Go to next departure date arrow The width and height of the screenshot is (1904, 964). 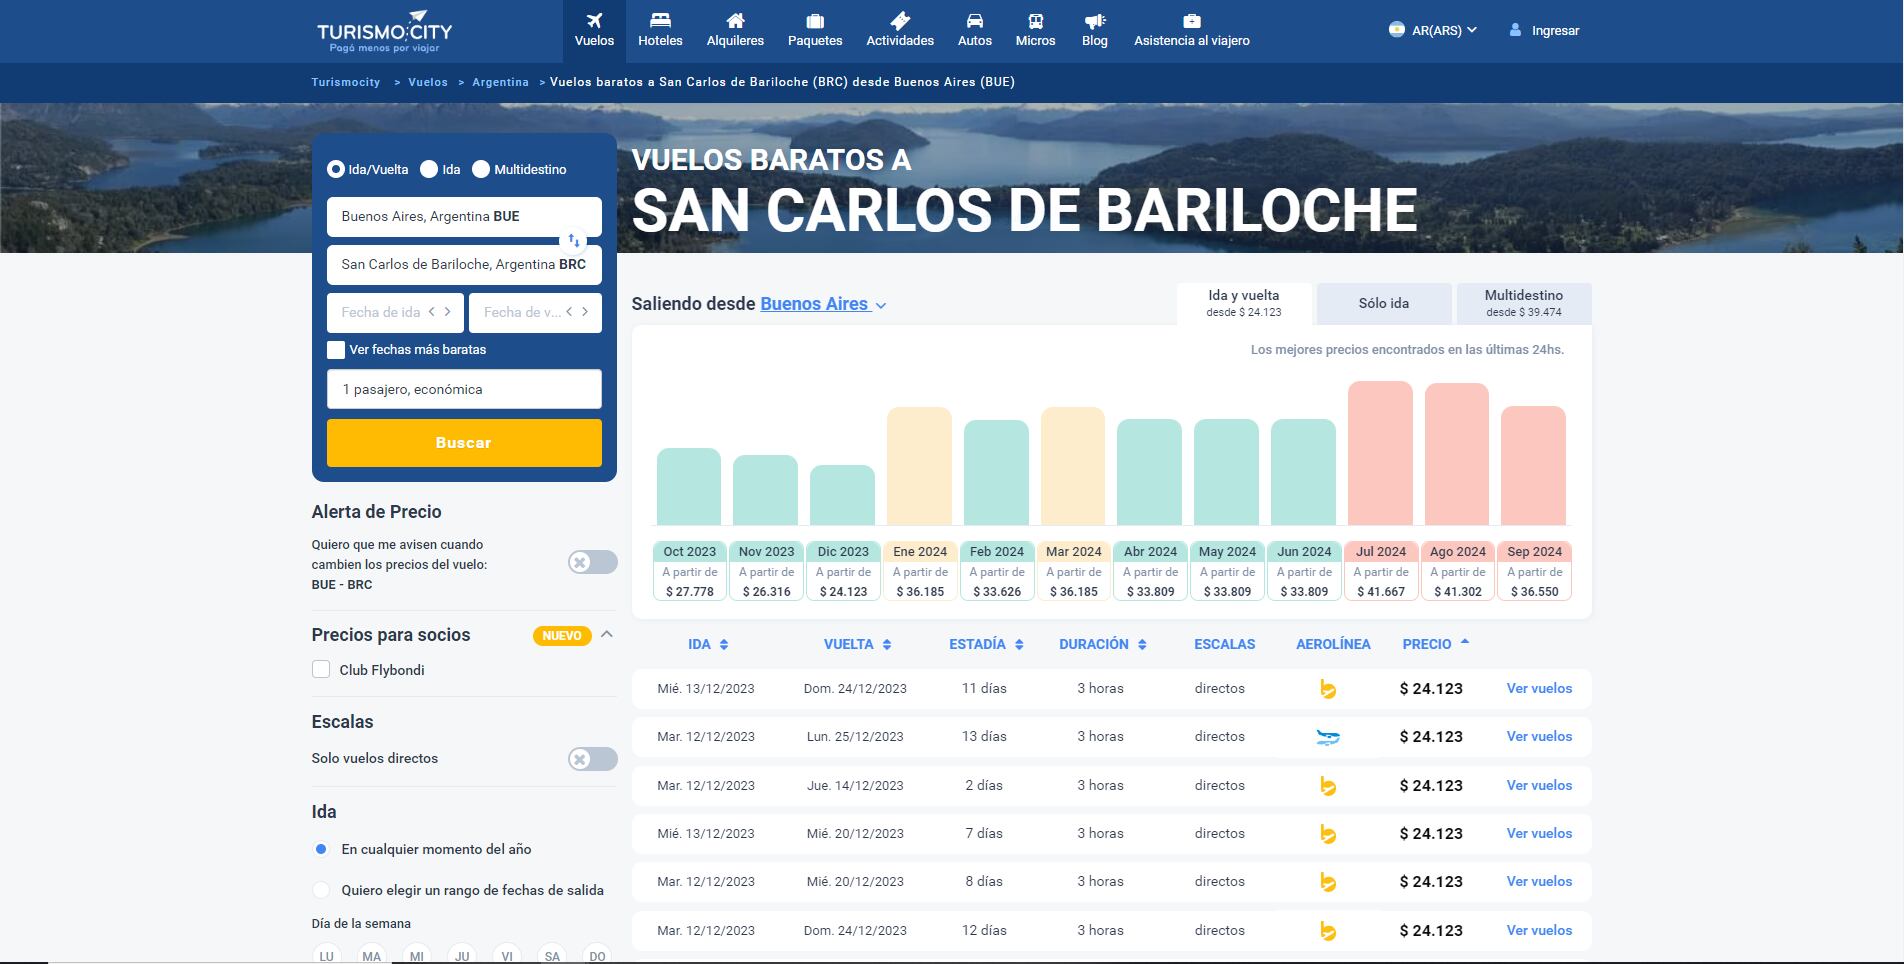[x=447, y=312]
